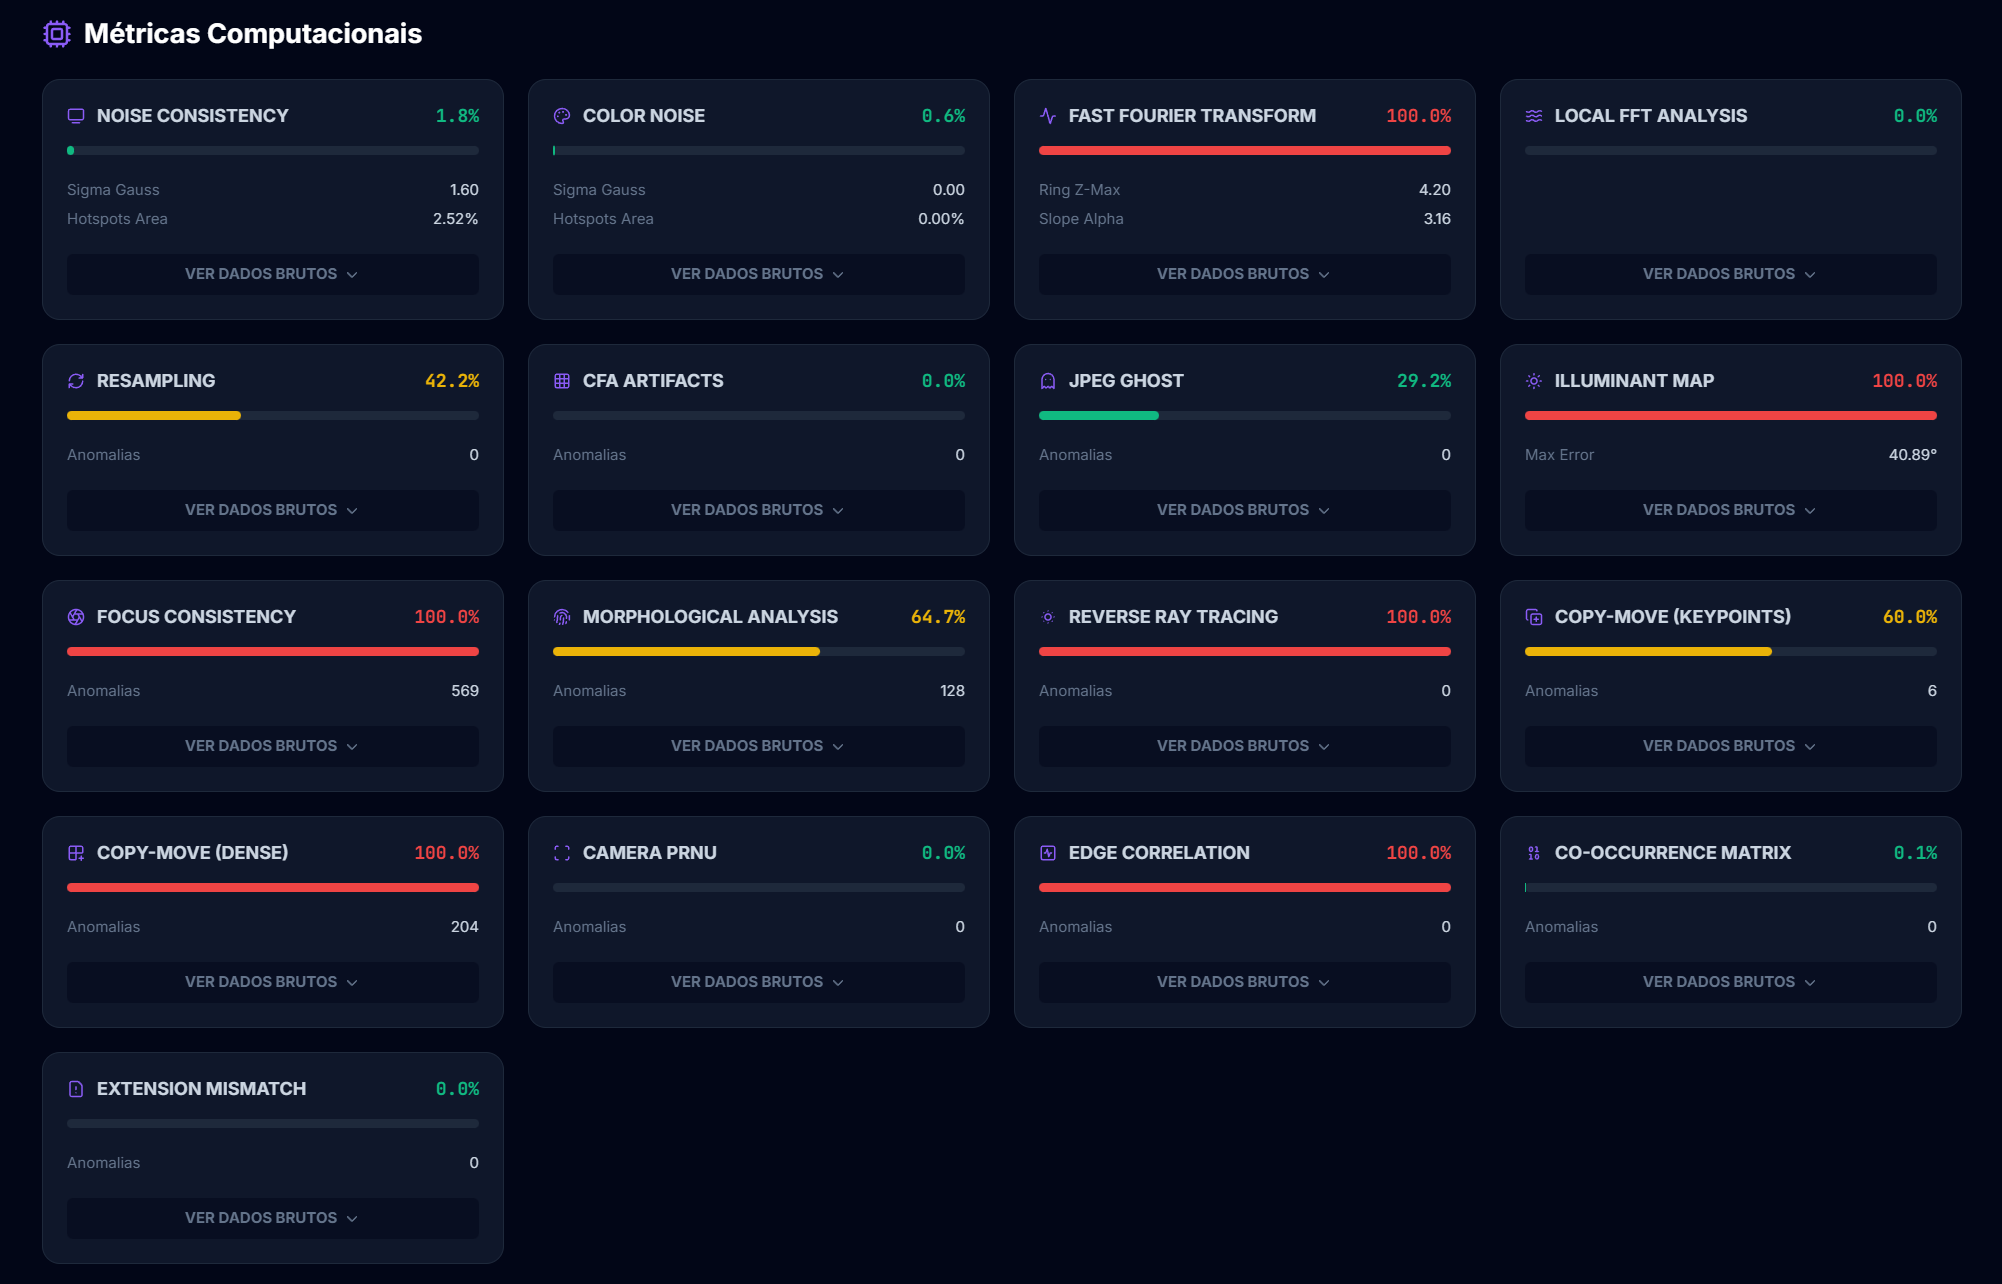Click the Color Noise palette icon
Screen dimensions: 2002x1284
(562, 116)
